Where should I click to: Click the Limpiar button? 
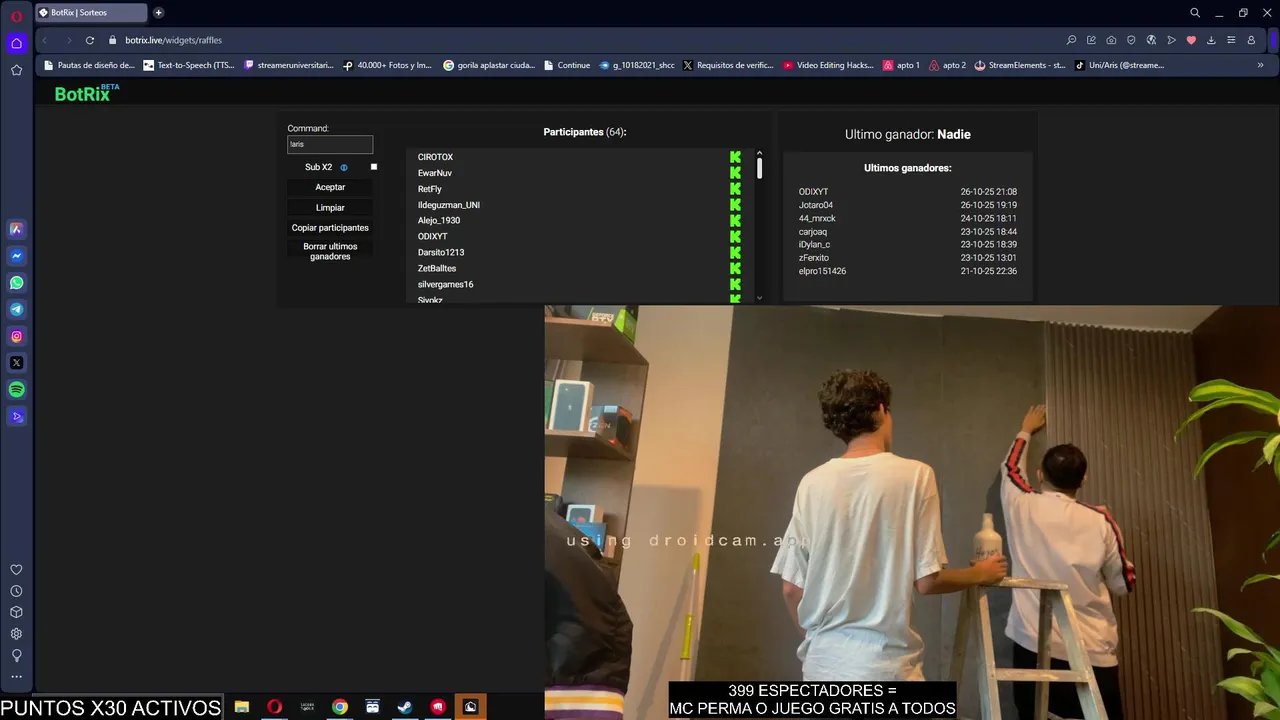click(x=330, y=208)
